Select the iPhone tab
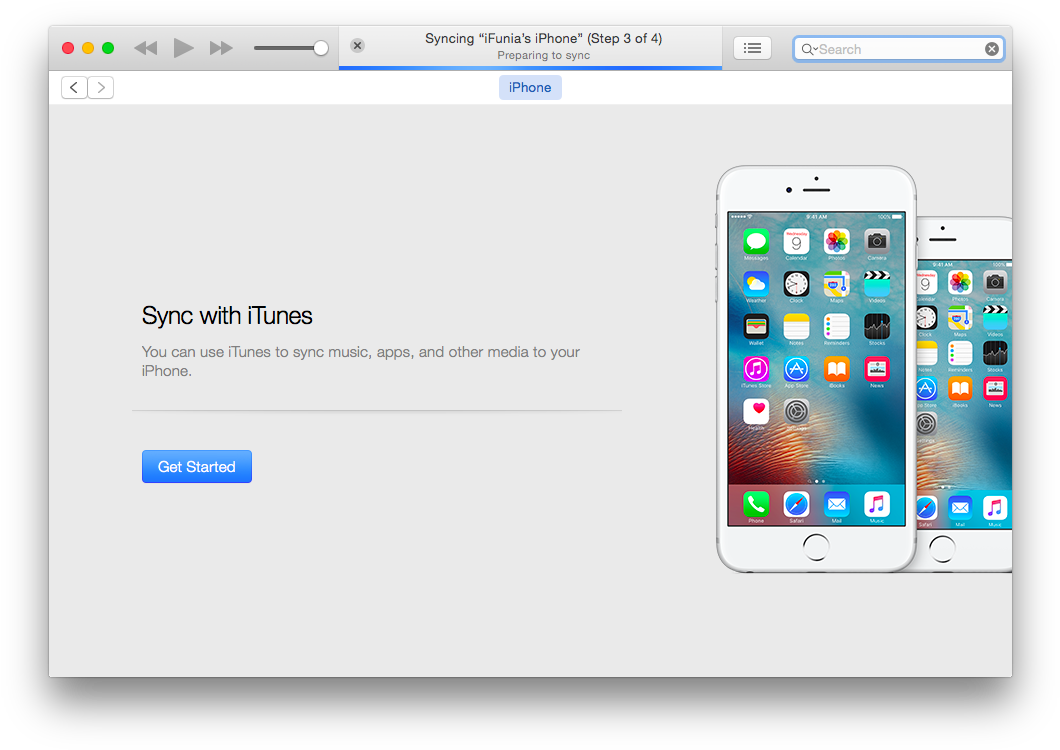Image resolution: width=1060 pixels, height=750 pixels. click(530, 87)
